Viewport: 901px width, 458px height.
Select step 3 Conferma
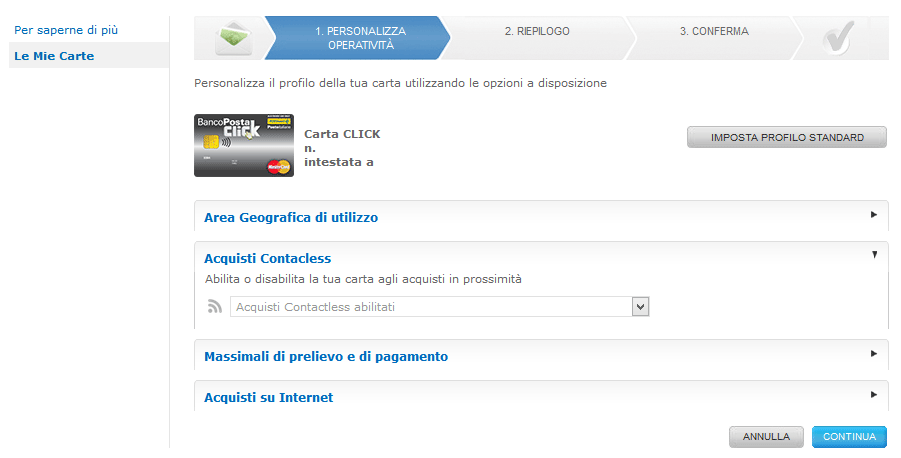[x=714, y=32]
